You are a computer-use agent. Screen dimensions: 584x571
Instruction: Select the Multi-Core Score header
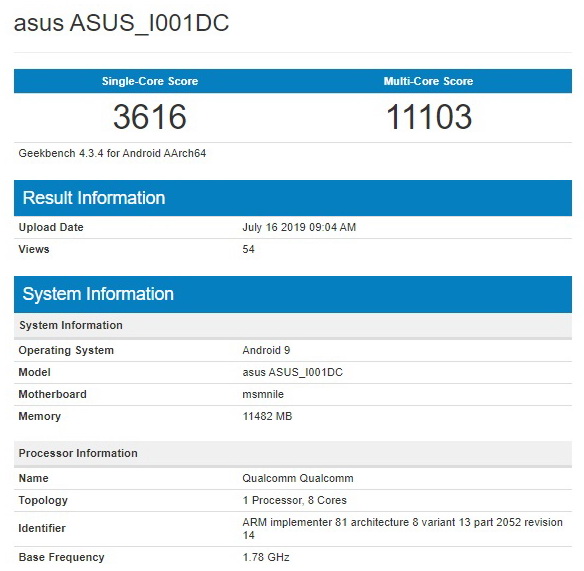428,81
